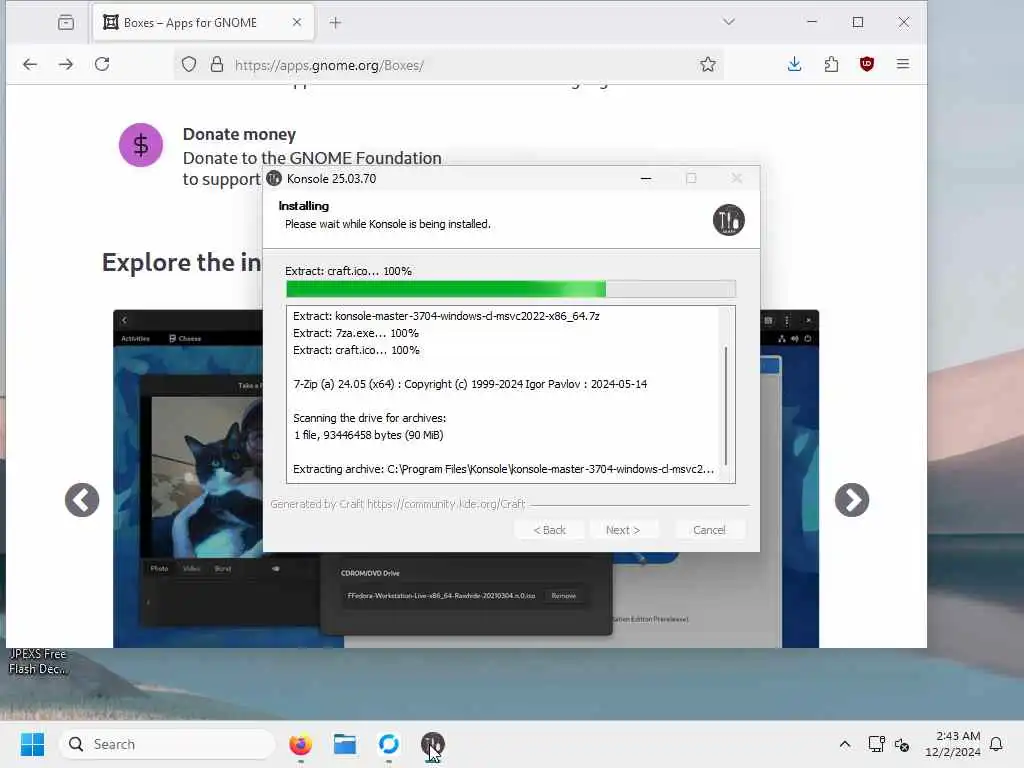Open network status tray icon
Viewport: 1024px width, 768px height.
coord(876,744)
